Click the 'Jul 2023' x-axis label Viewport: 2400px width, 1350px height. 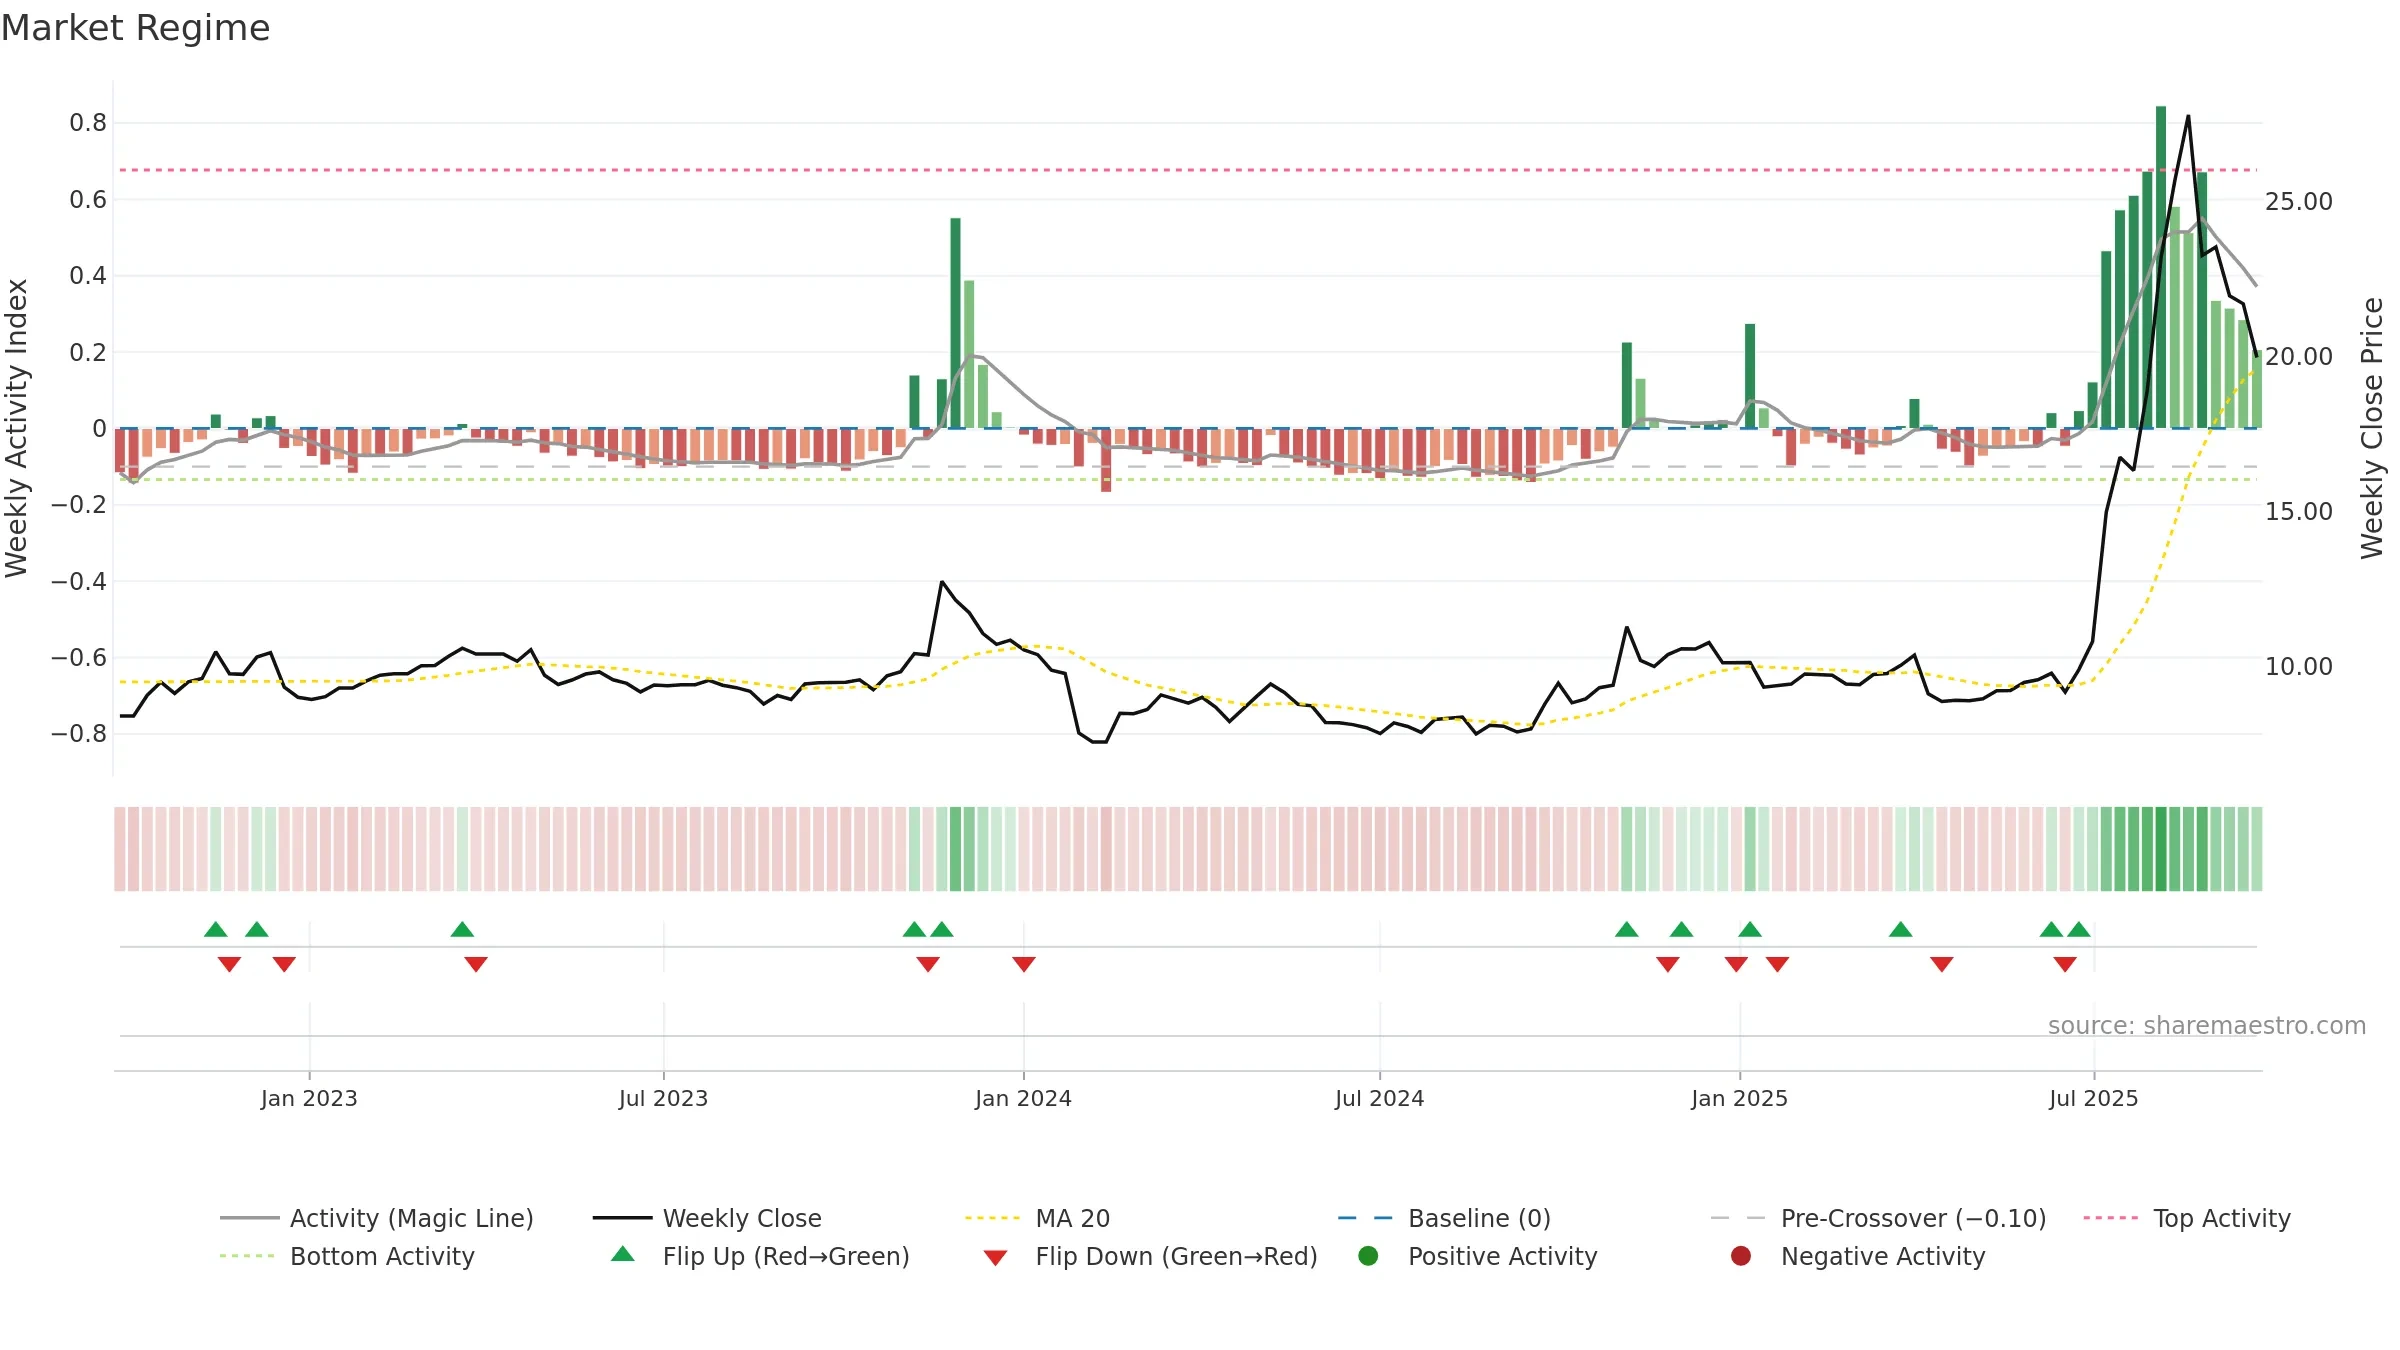click(663, 1099)
